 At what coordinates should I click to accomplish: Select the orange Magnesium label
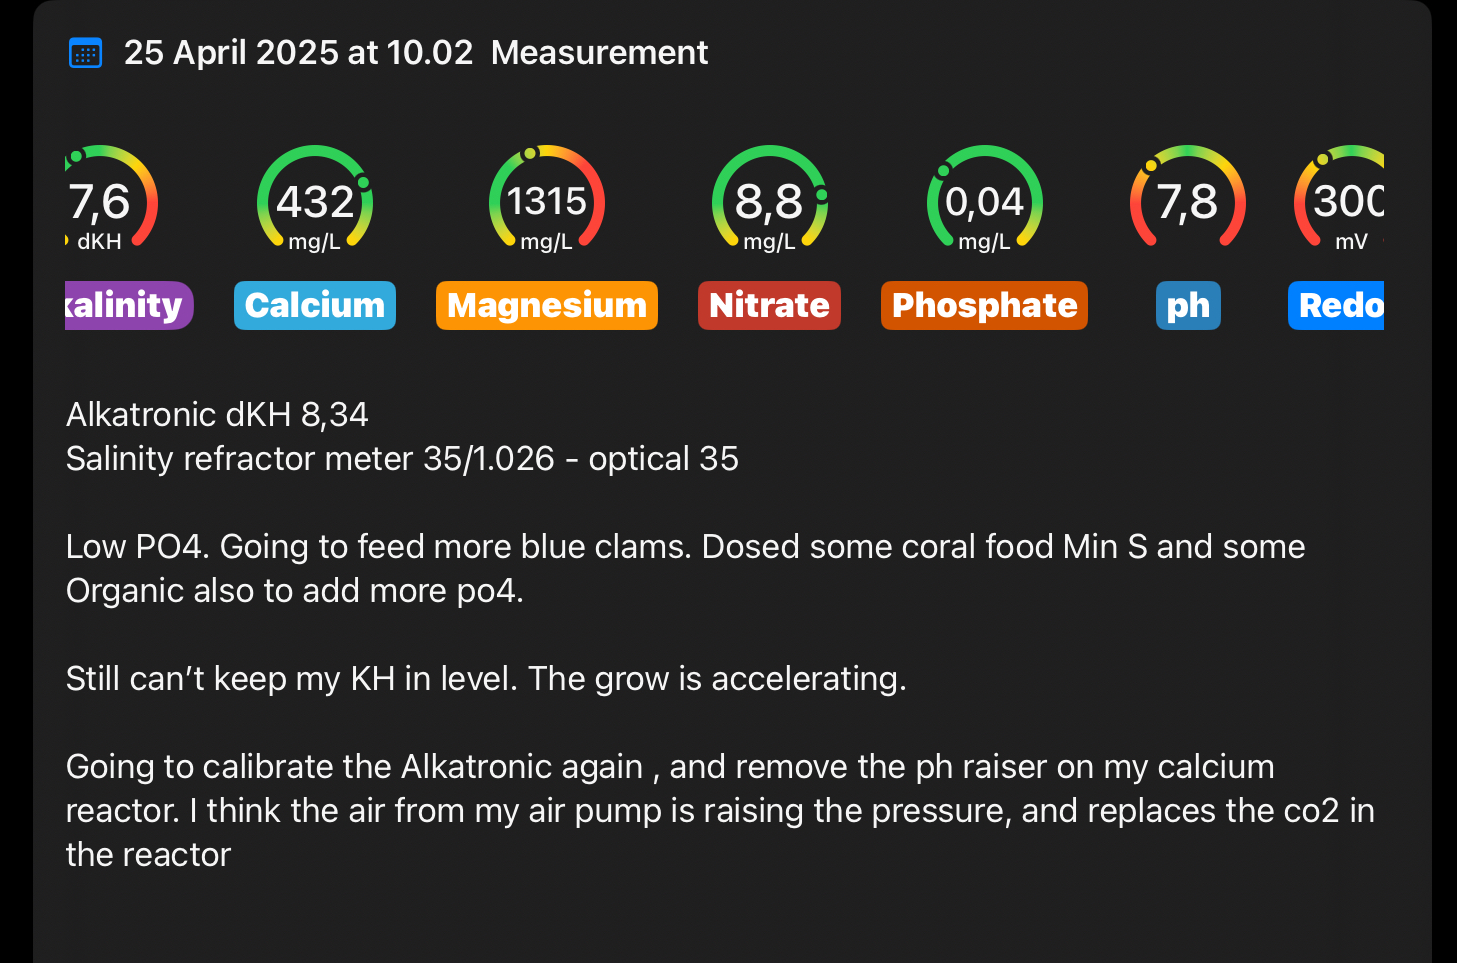[547, 305]
